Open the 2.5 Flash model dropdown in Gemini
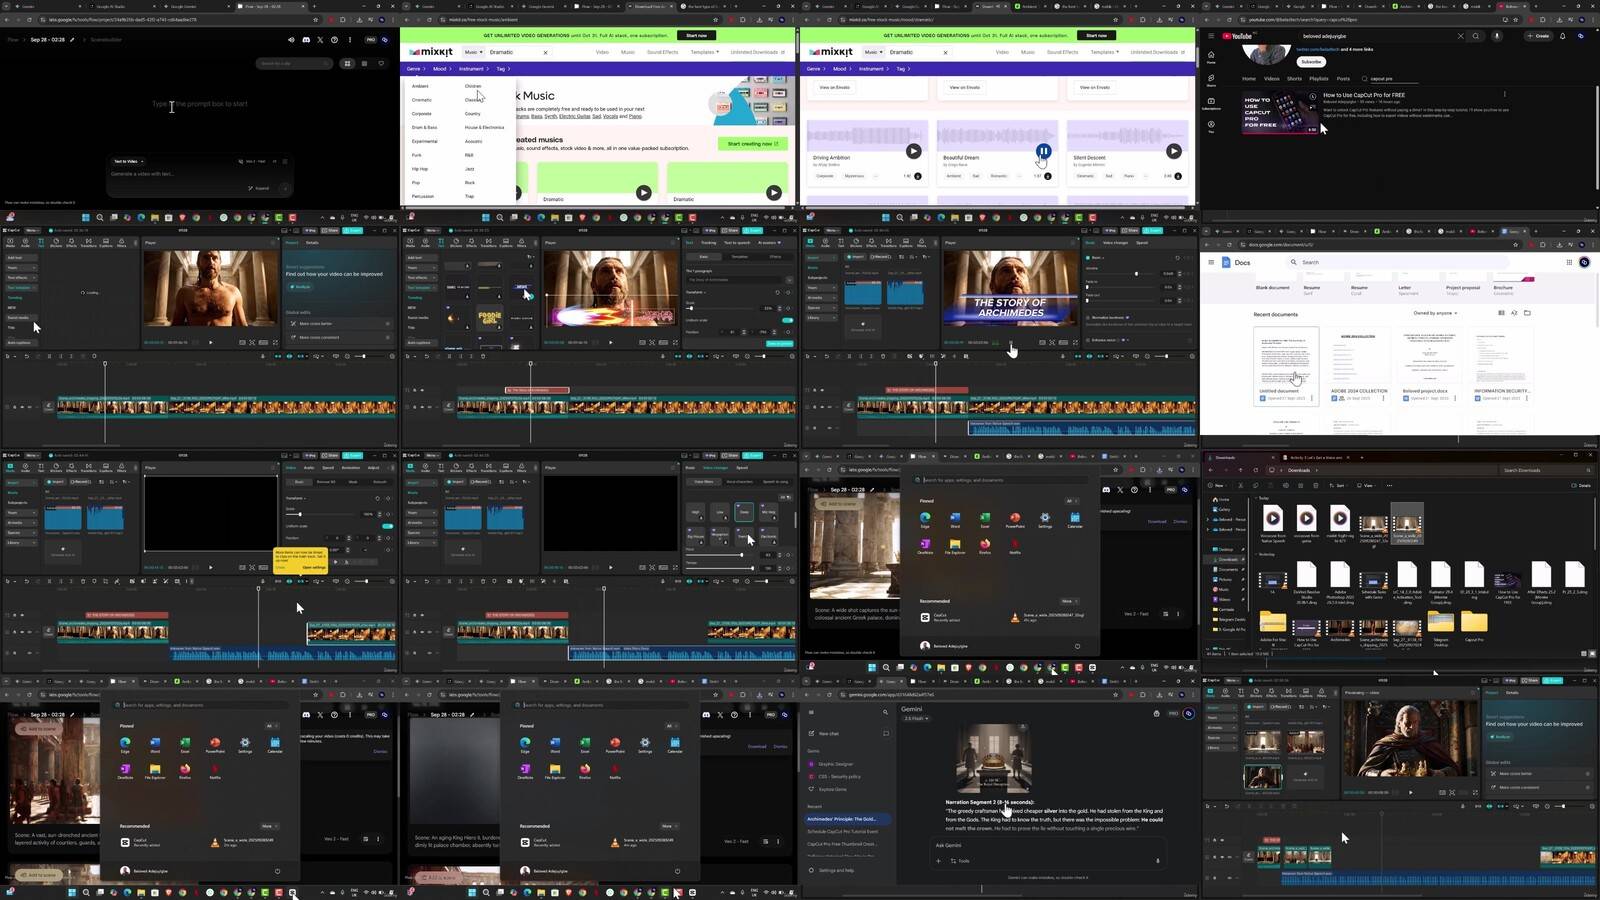1600x900 pixels. click(915, 718)
